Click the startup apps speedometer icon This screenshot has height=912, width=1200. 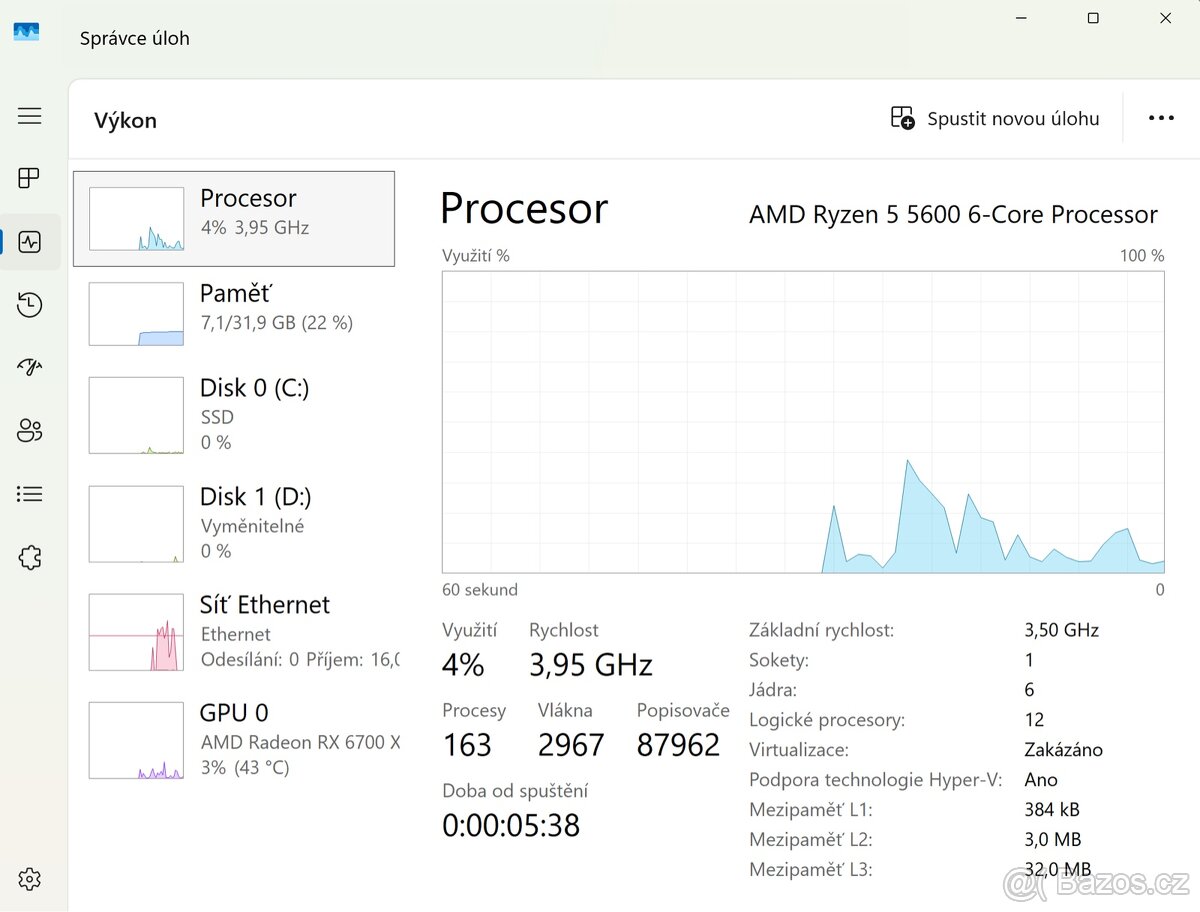point(30,366)
